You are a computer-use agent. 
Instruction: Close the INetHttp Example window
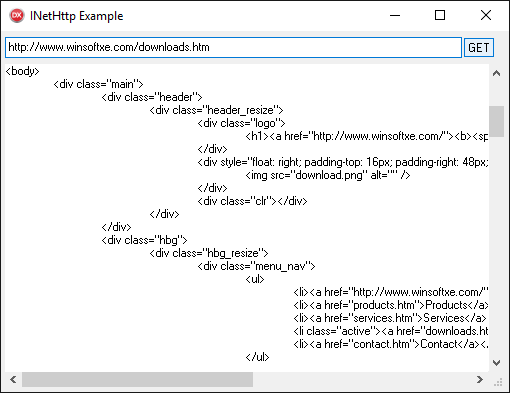click(x=486, y=15)
